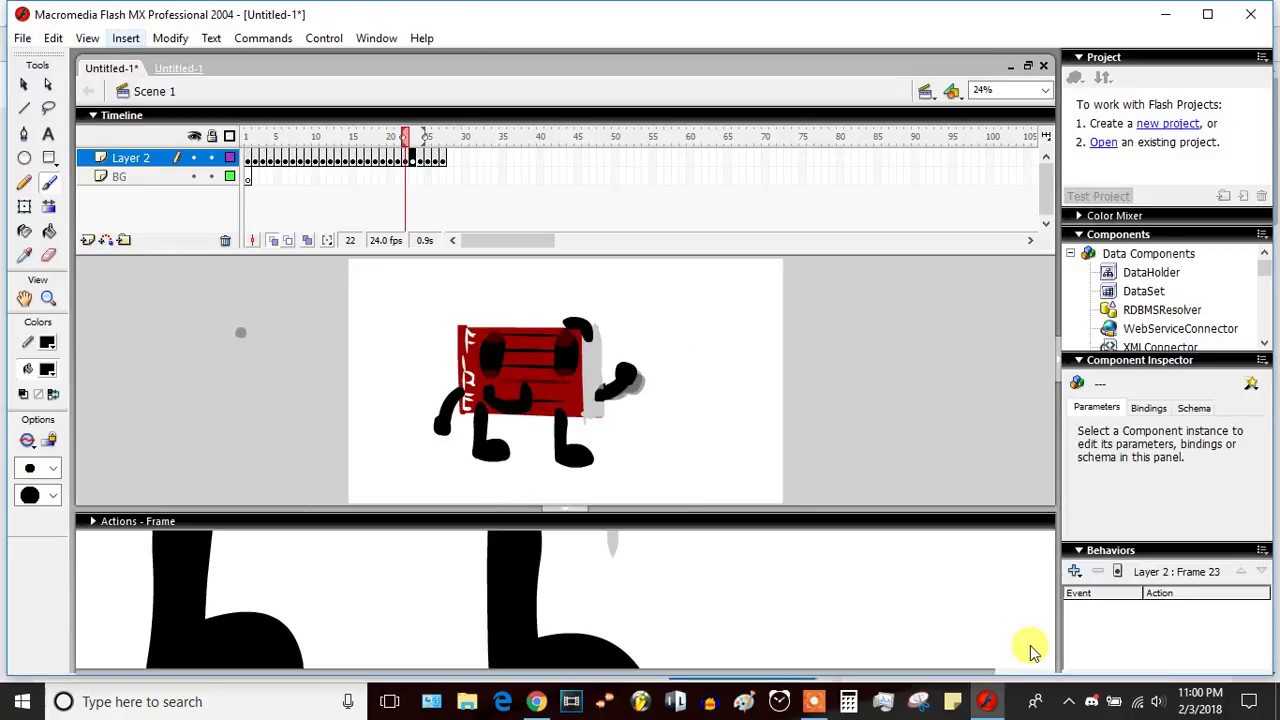Viewport: 1280px width, 720px height.
Task: Select the Subselection tool
Action: (48, 85)
